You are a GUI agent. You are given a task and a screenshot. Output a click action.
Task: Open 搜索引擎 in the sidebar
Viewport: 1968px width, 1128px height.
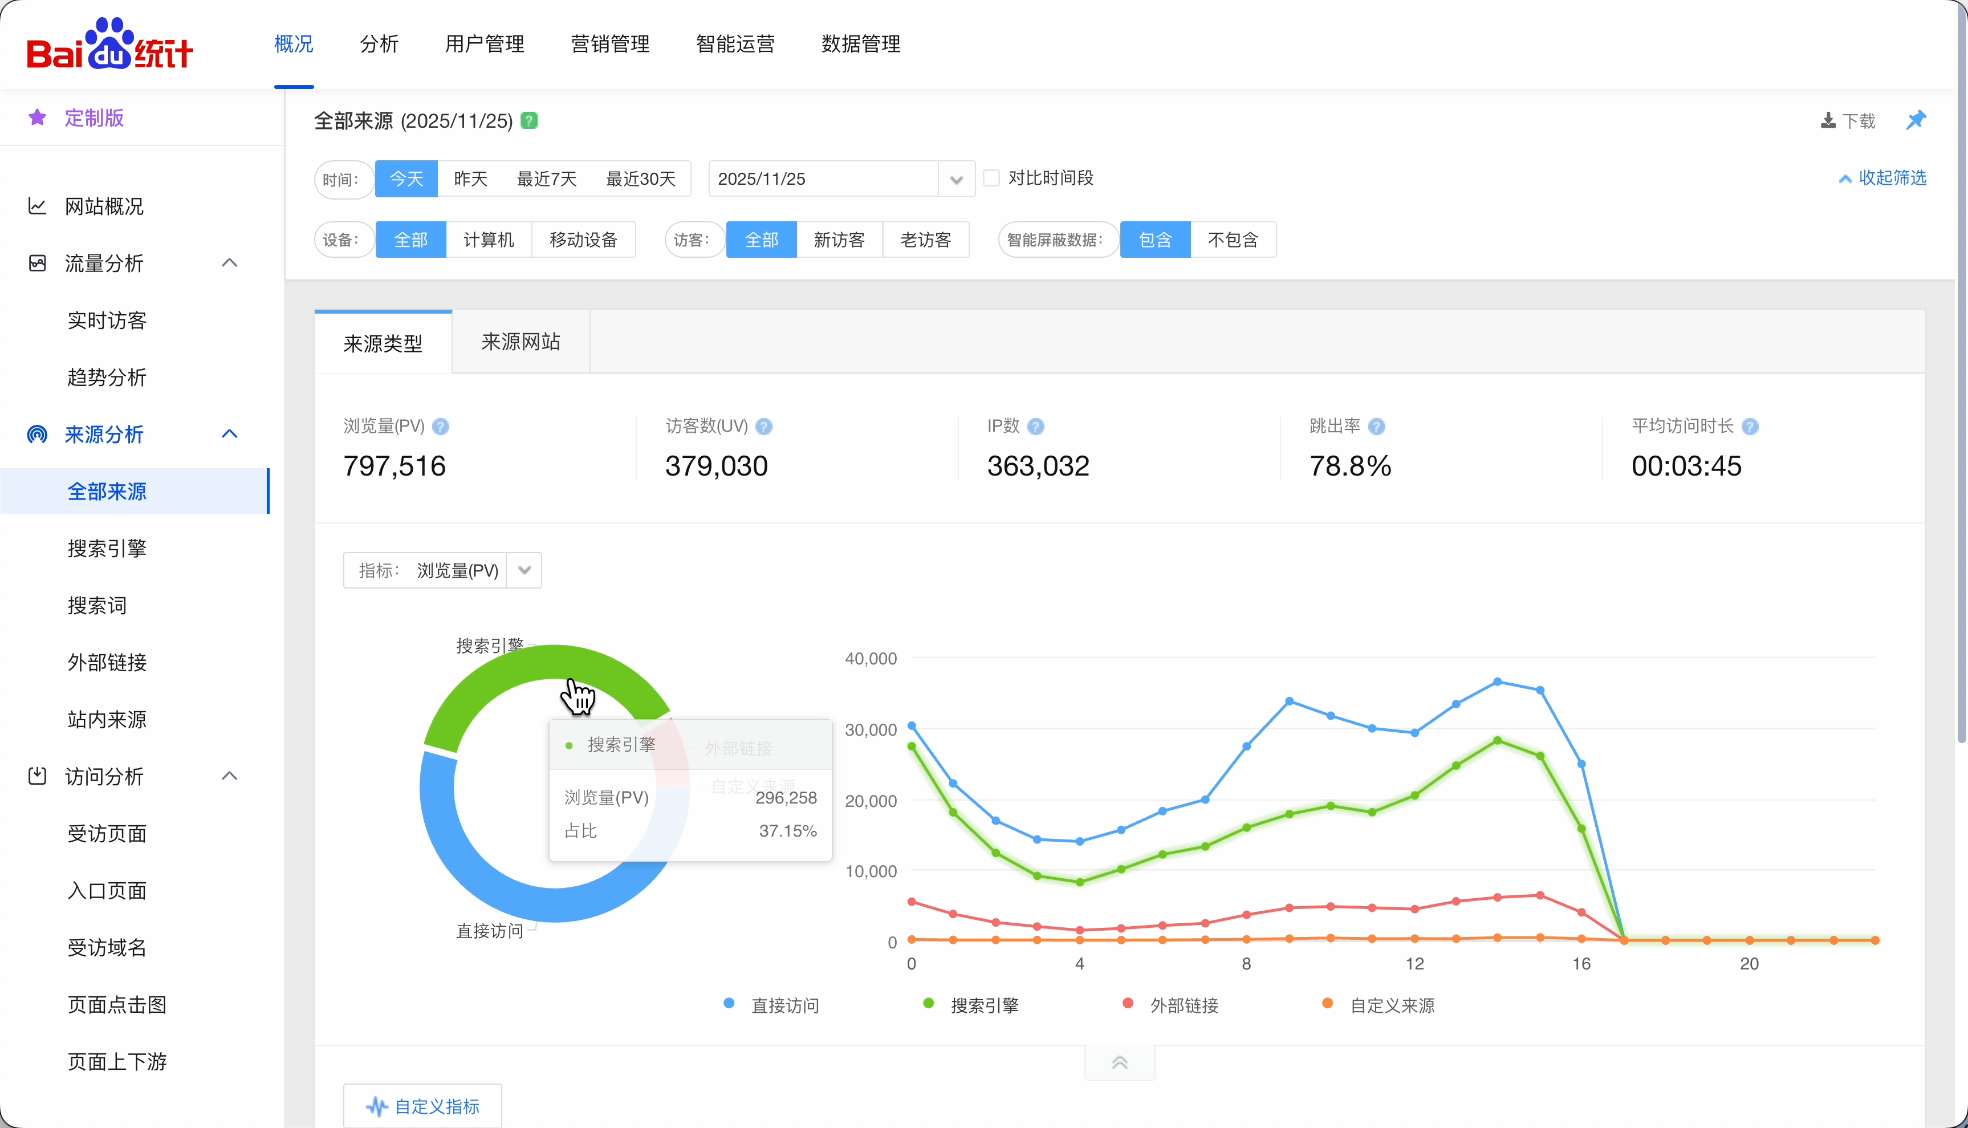pyautogui.click(x=107, y=548)
